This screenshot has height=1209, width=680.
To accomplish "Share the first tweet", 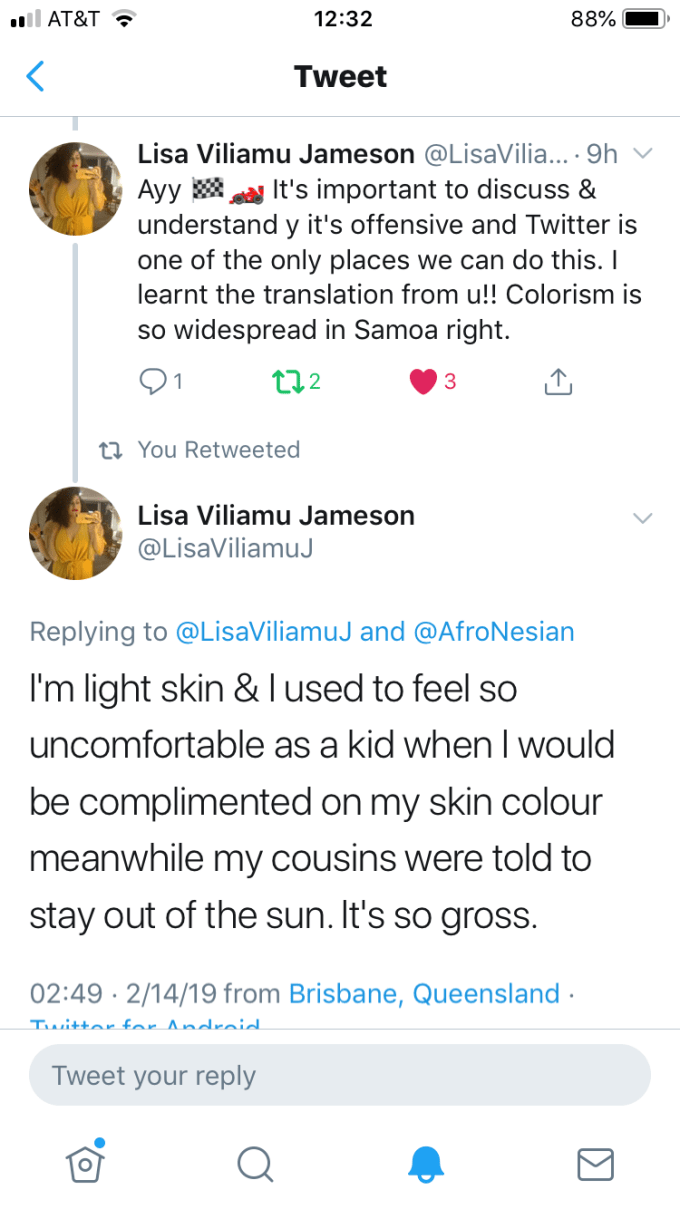I will pyautogui.click(x=557, y=381).
